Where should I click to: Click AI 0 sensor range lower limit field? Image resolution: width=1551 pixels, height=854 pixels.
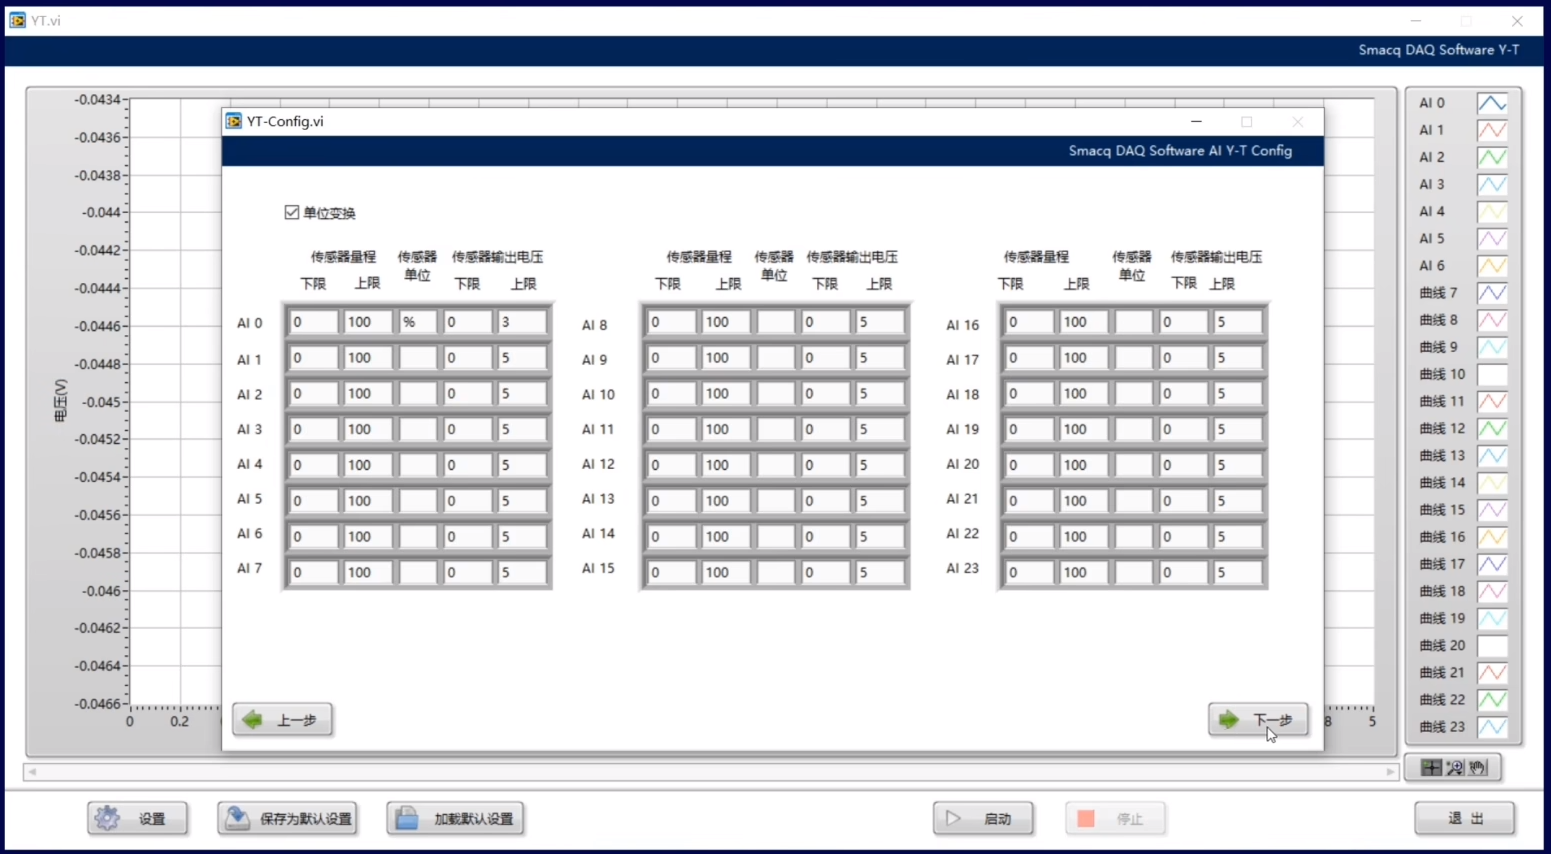coord(313,322)
